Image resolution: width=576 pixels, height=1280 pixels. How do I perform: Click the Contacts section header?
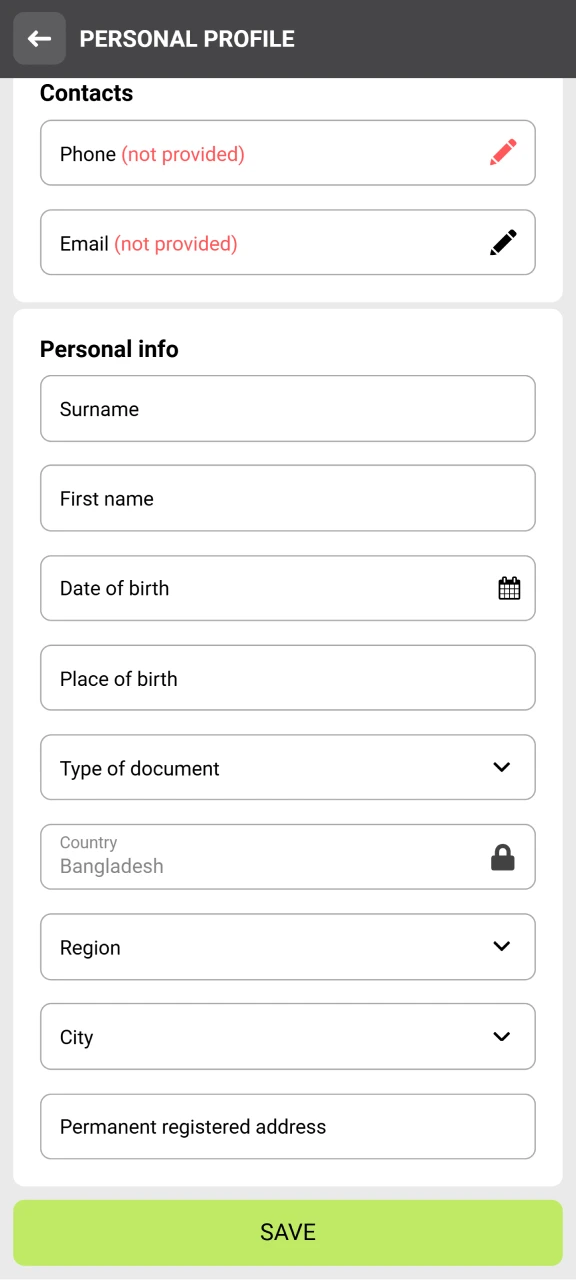(86, 93)
